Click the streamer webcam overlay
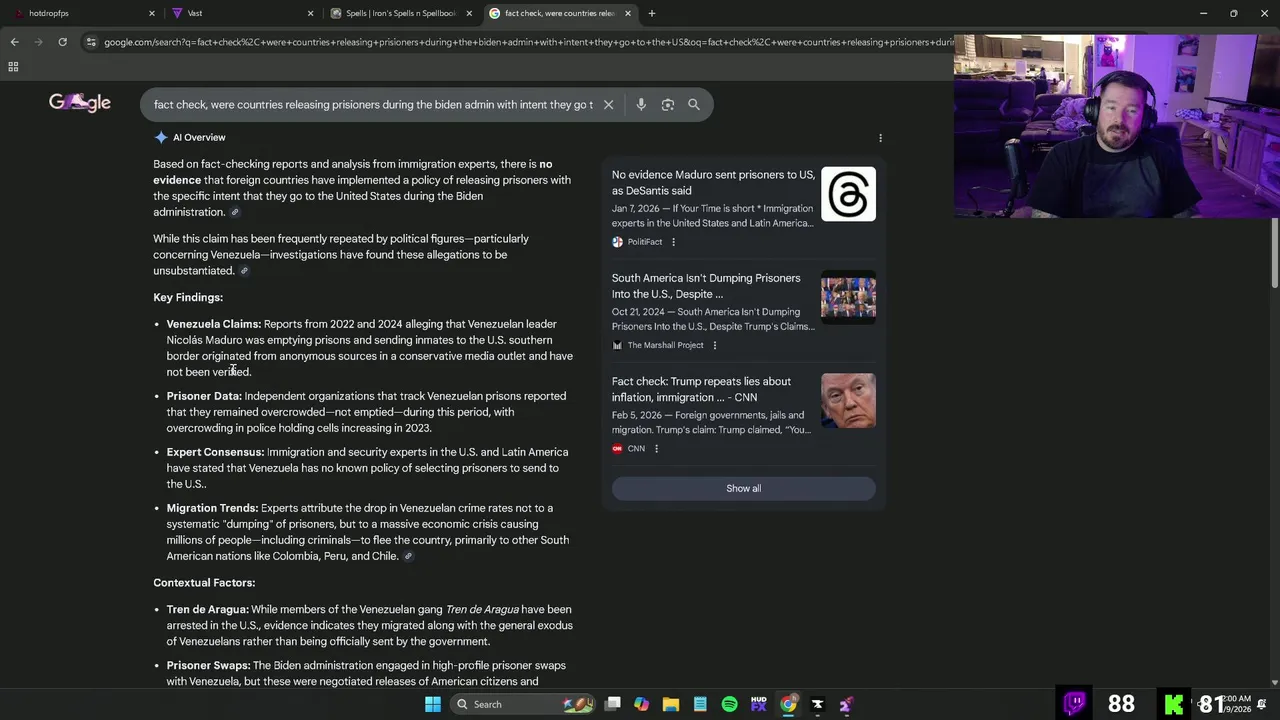The width and height of the screenshot is (1280, 720). coord(1117,126)
